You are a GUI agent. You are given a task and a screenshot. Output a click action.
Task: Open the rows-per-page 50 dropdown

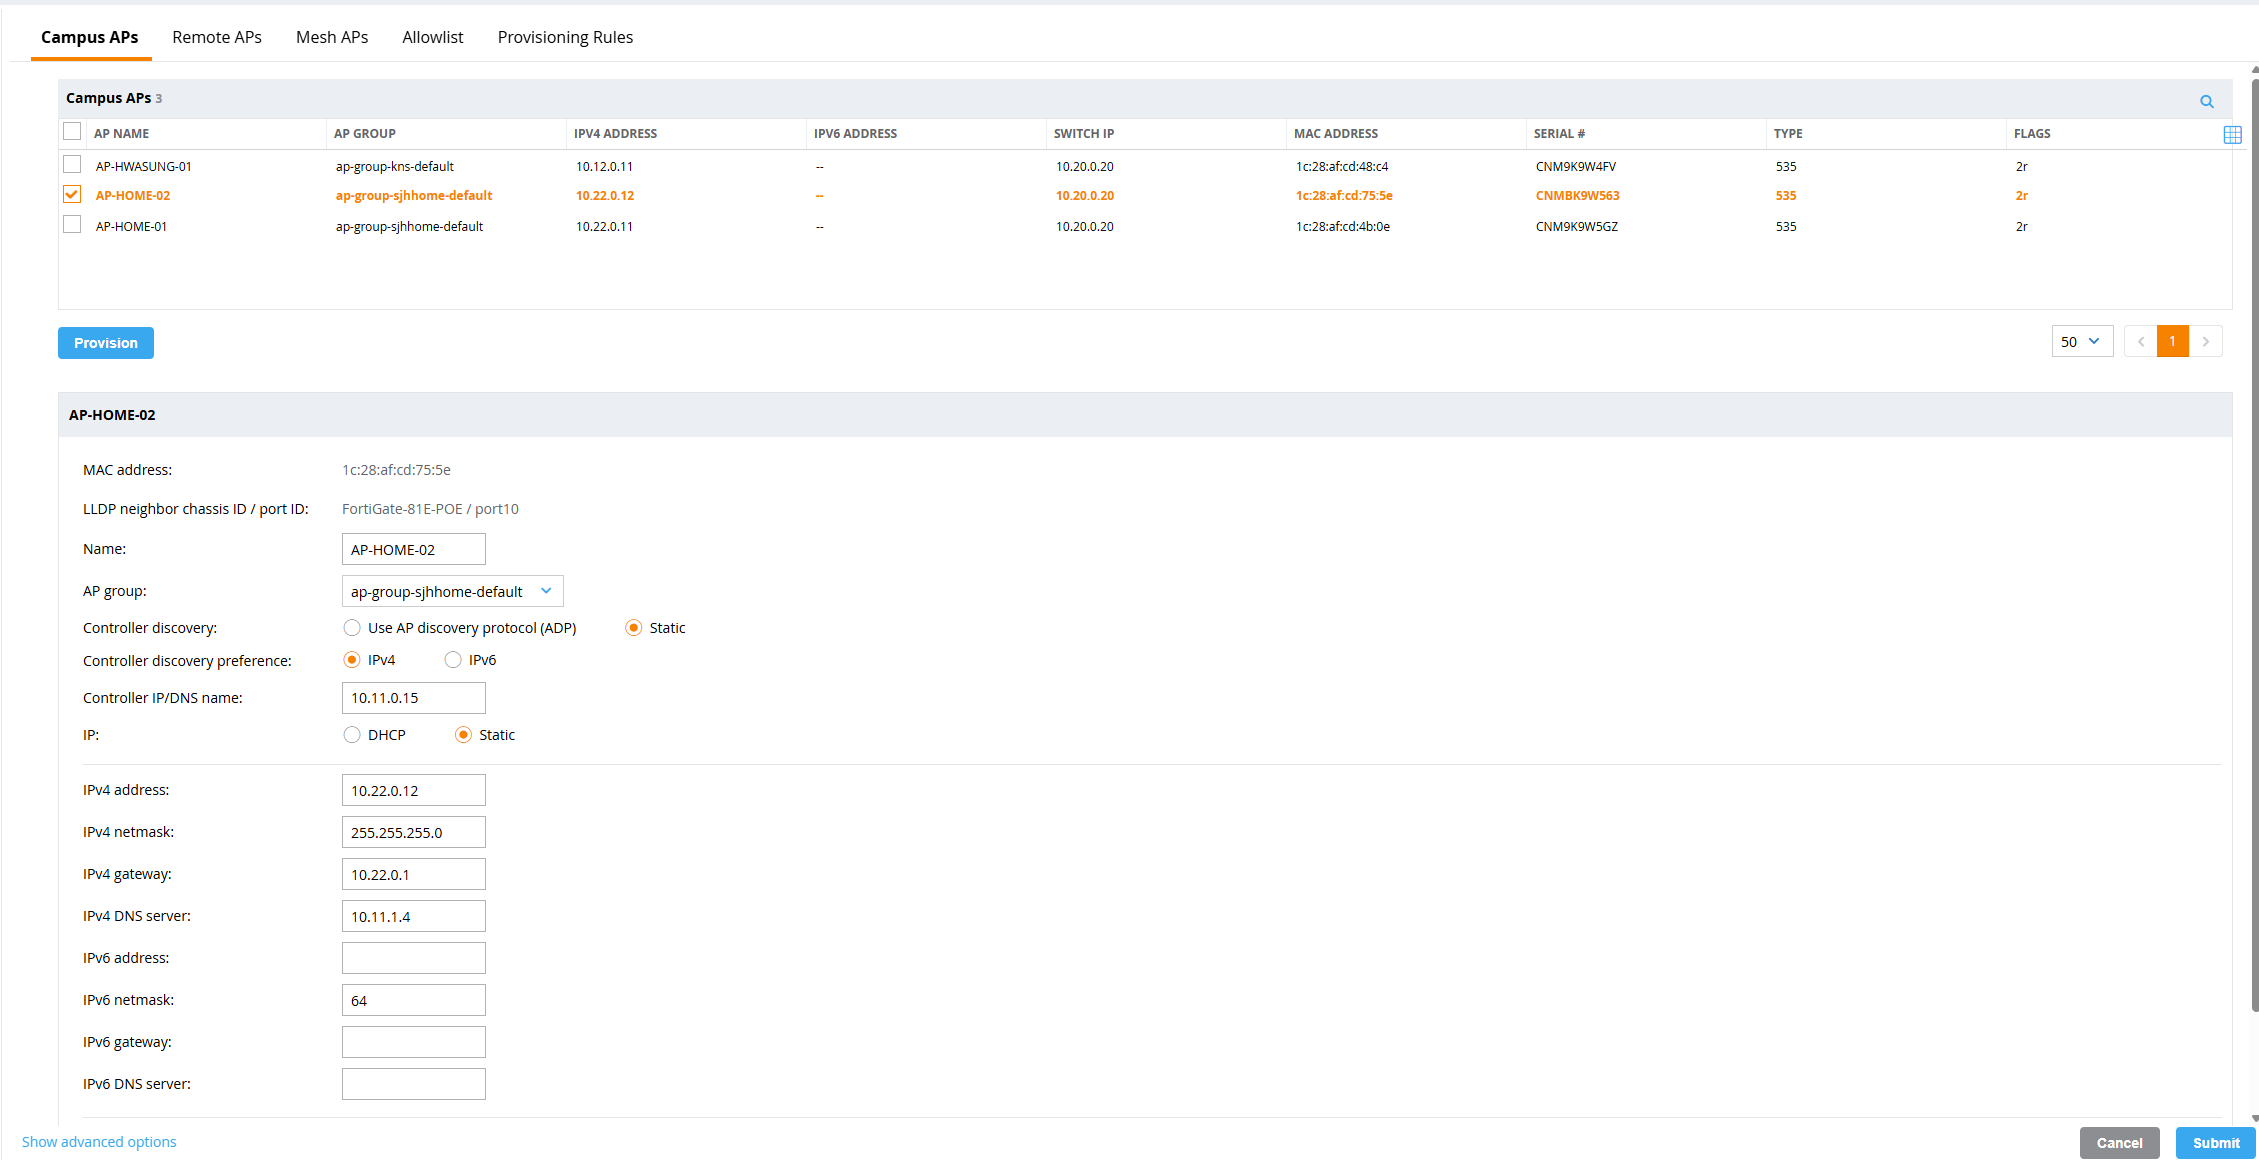(x=2081, y=342)
